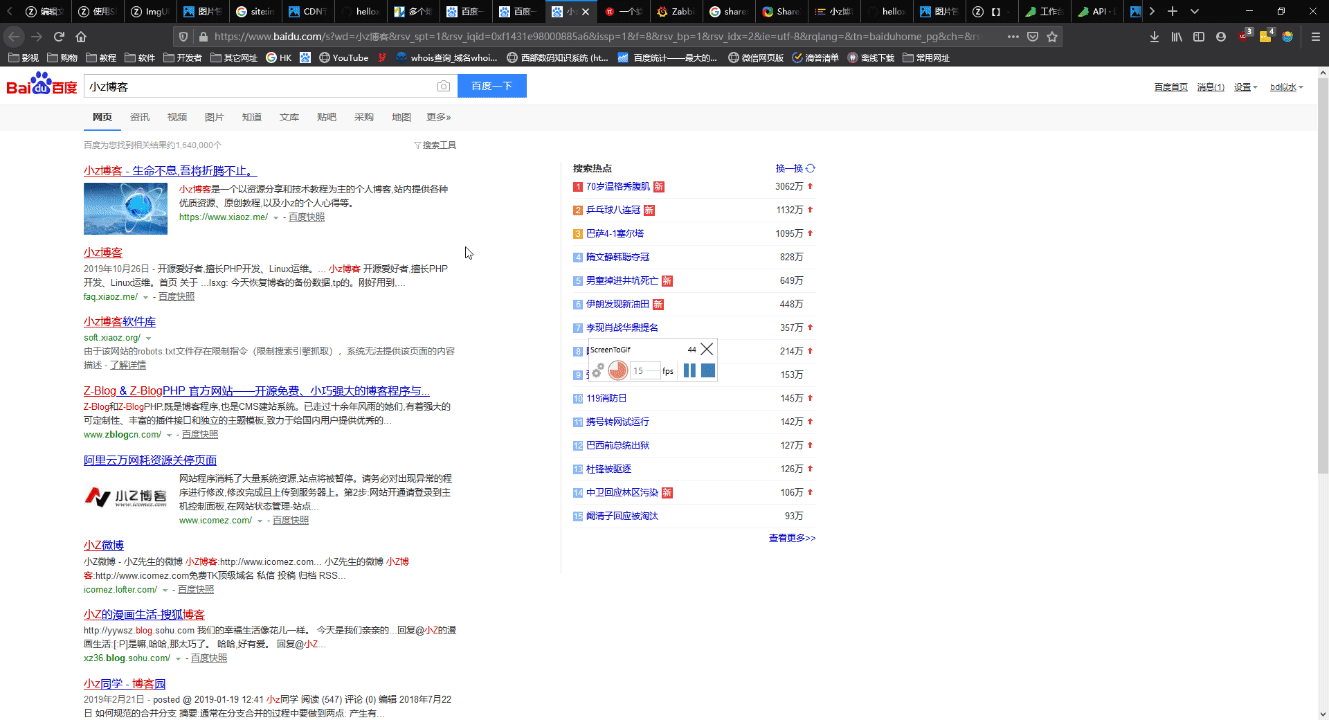The height and width of the screenshot is (720, 1329).
Task: Switch to the 资讯 search tab
Action: tap(139, 117)
